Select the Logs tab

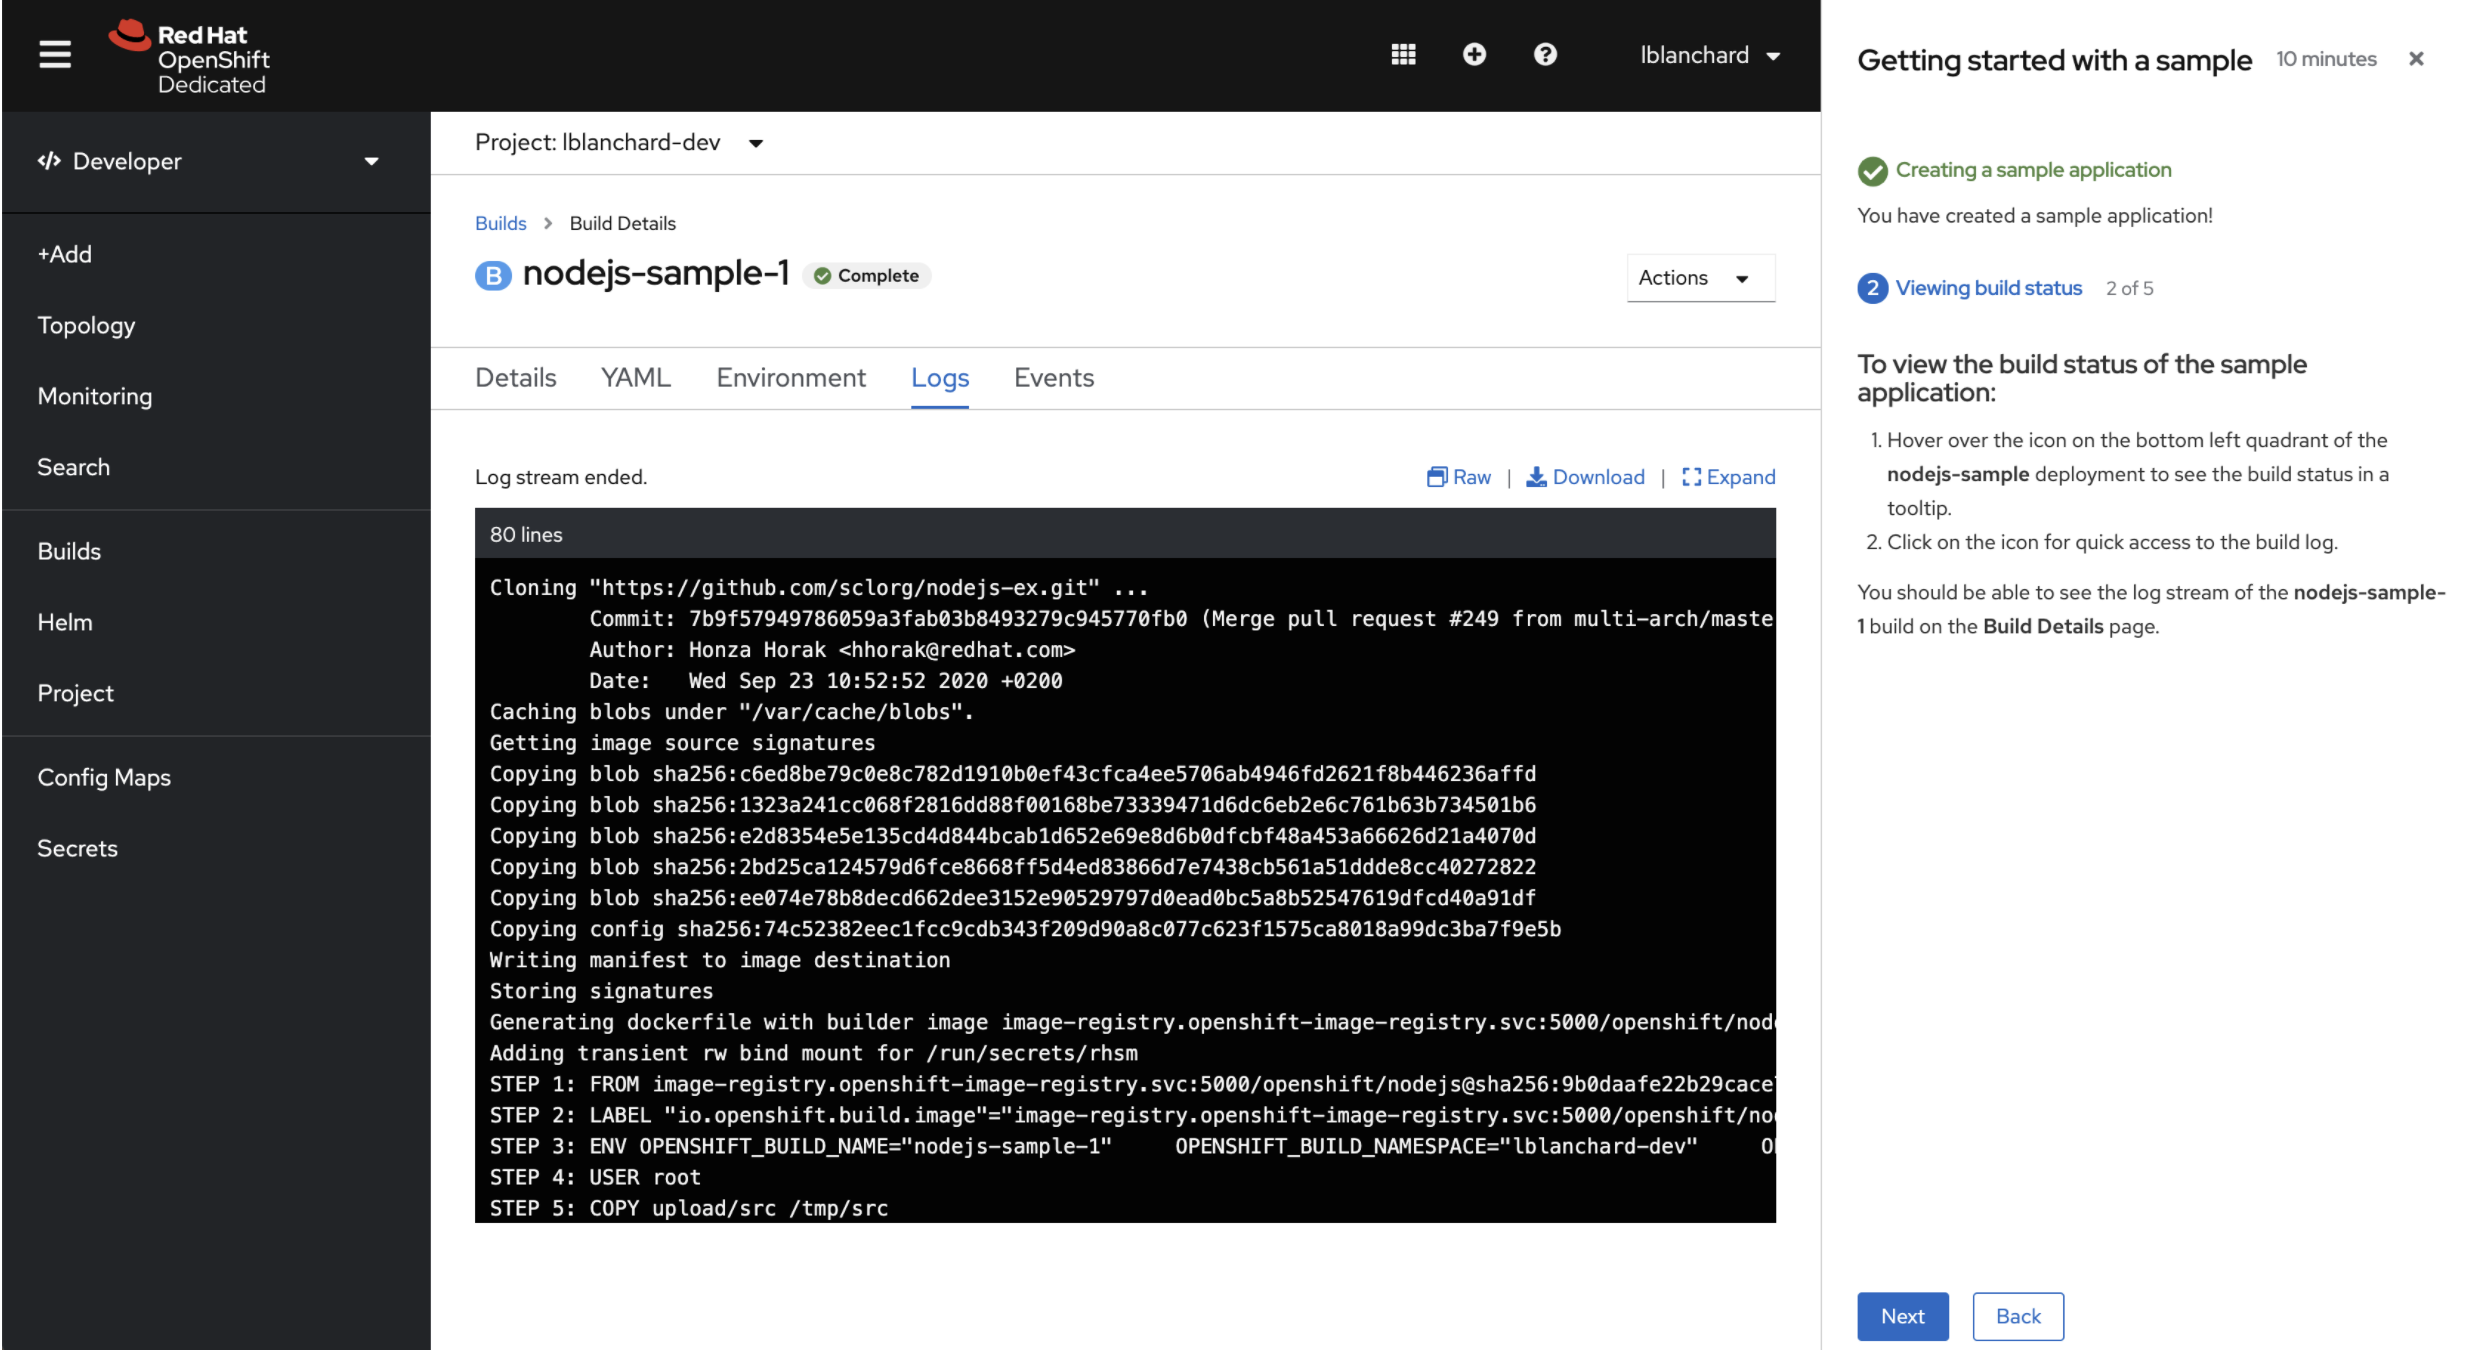coord(939,378)
